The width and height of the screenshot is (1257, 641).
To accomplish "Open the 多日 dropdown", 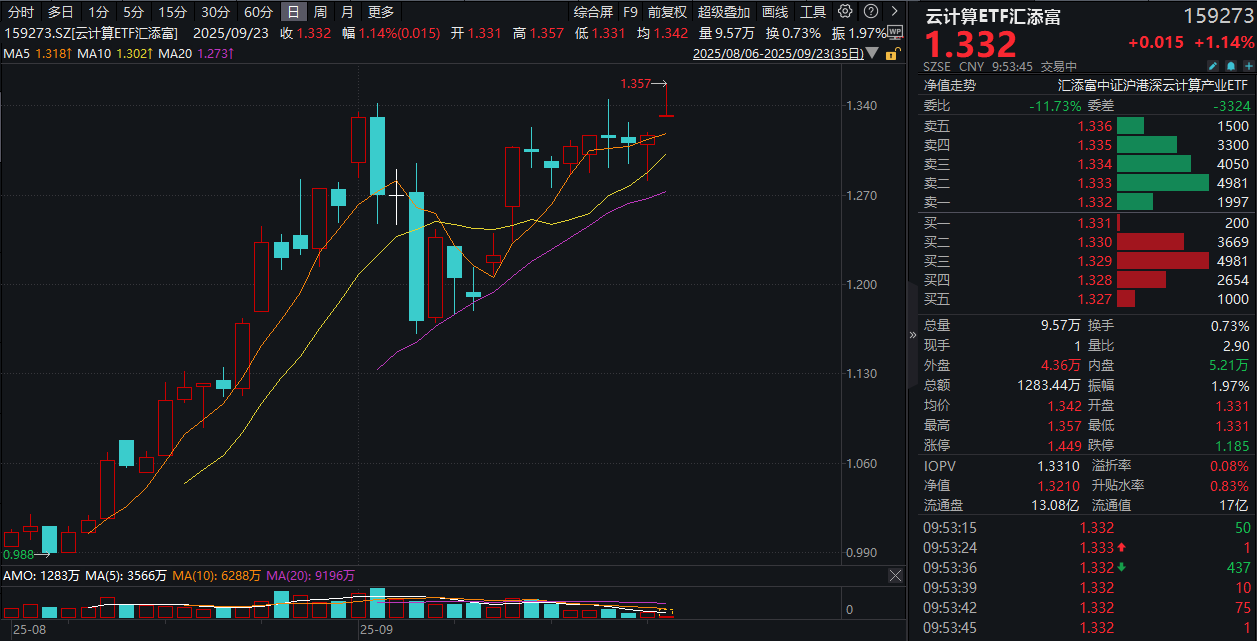I will (x=58, y=12).
